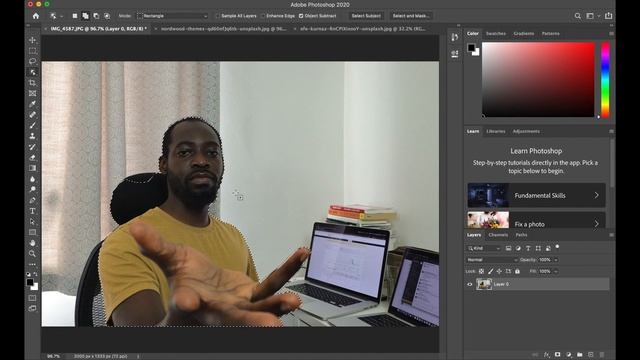Switch to the Libraries tab
640x360 pixels.
point(496,131)
